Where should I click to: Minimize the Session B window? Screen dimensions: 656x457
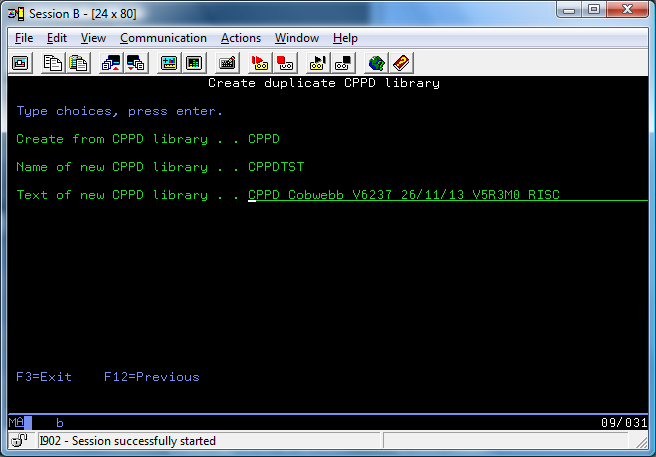[569, 10]
